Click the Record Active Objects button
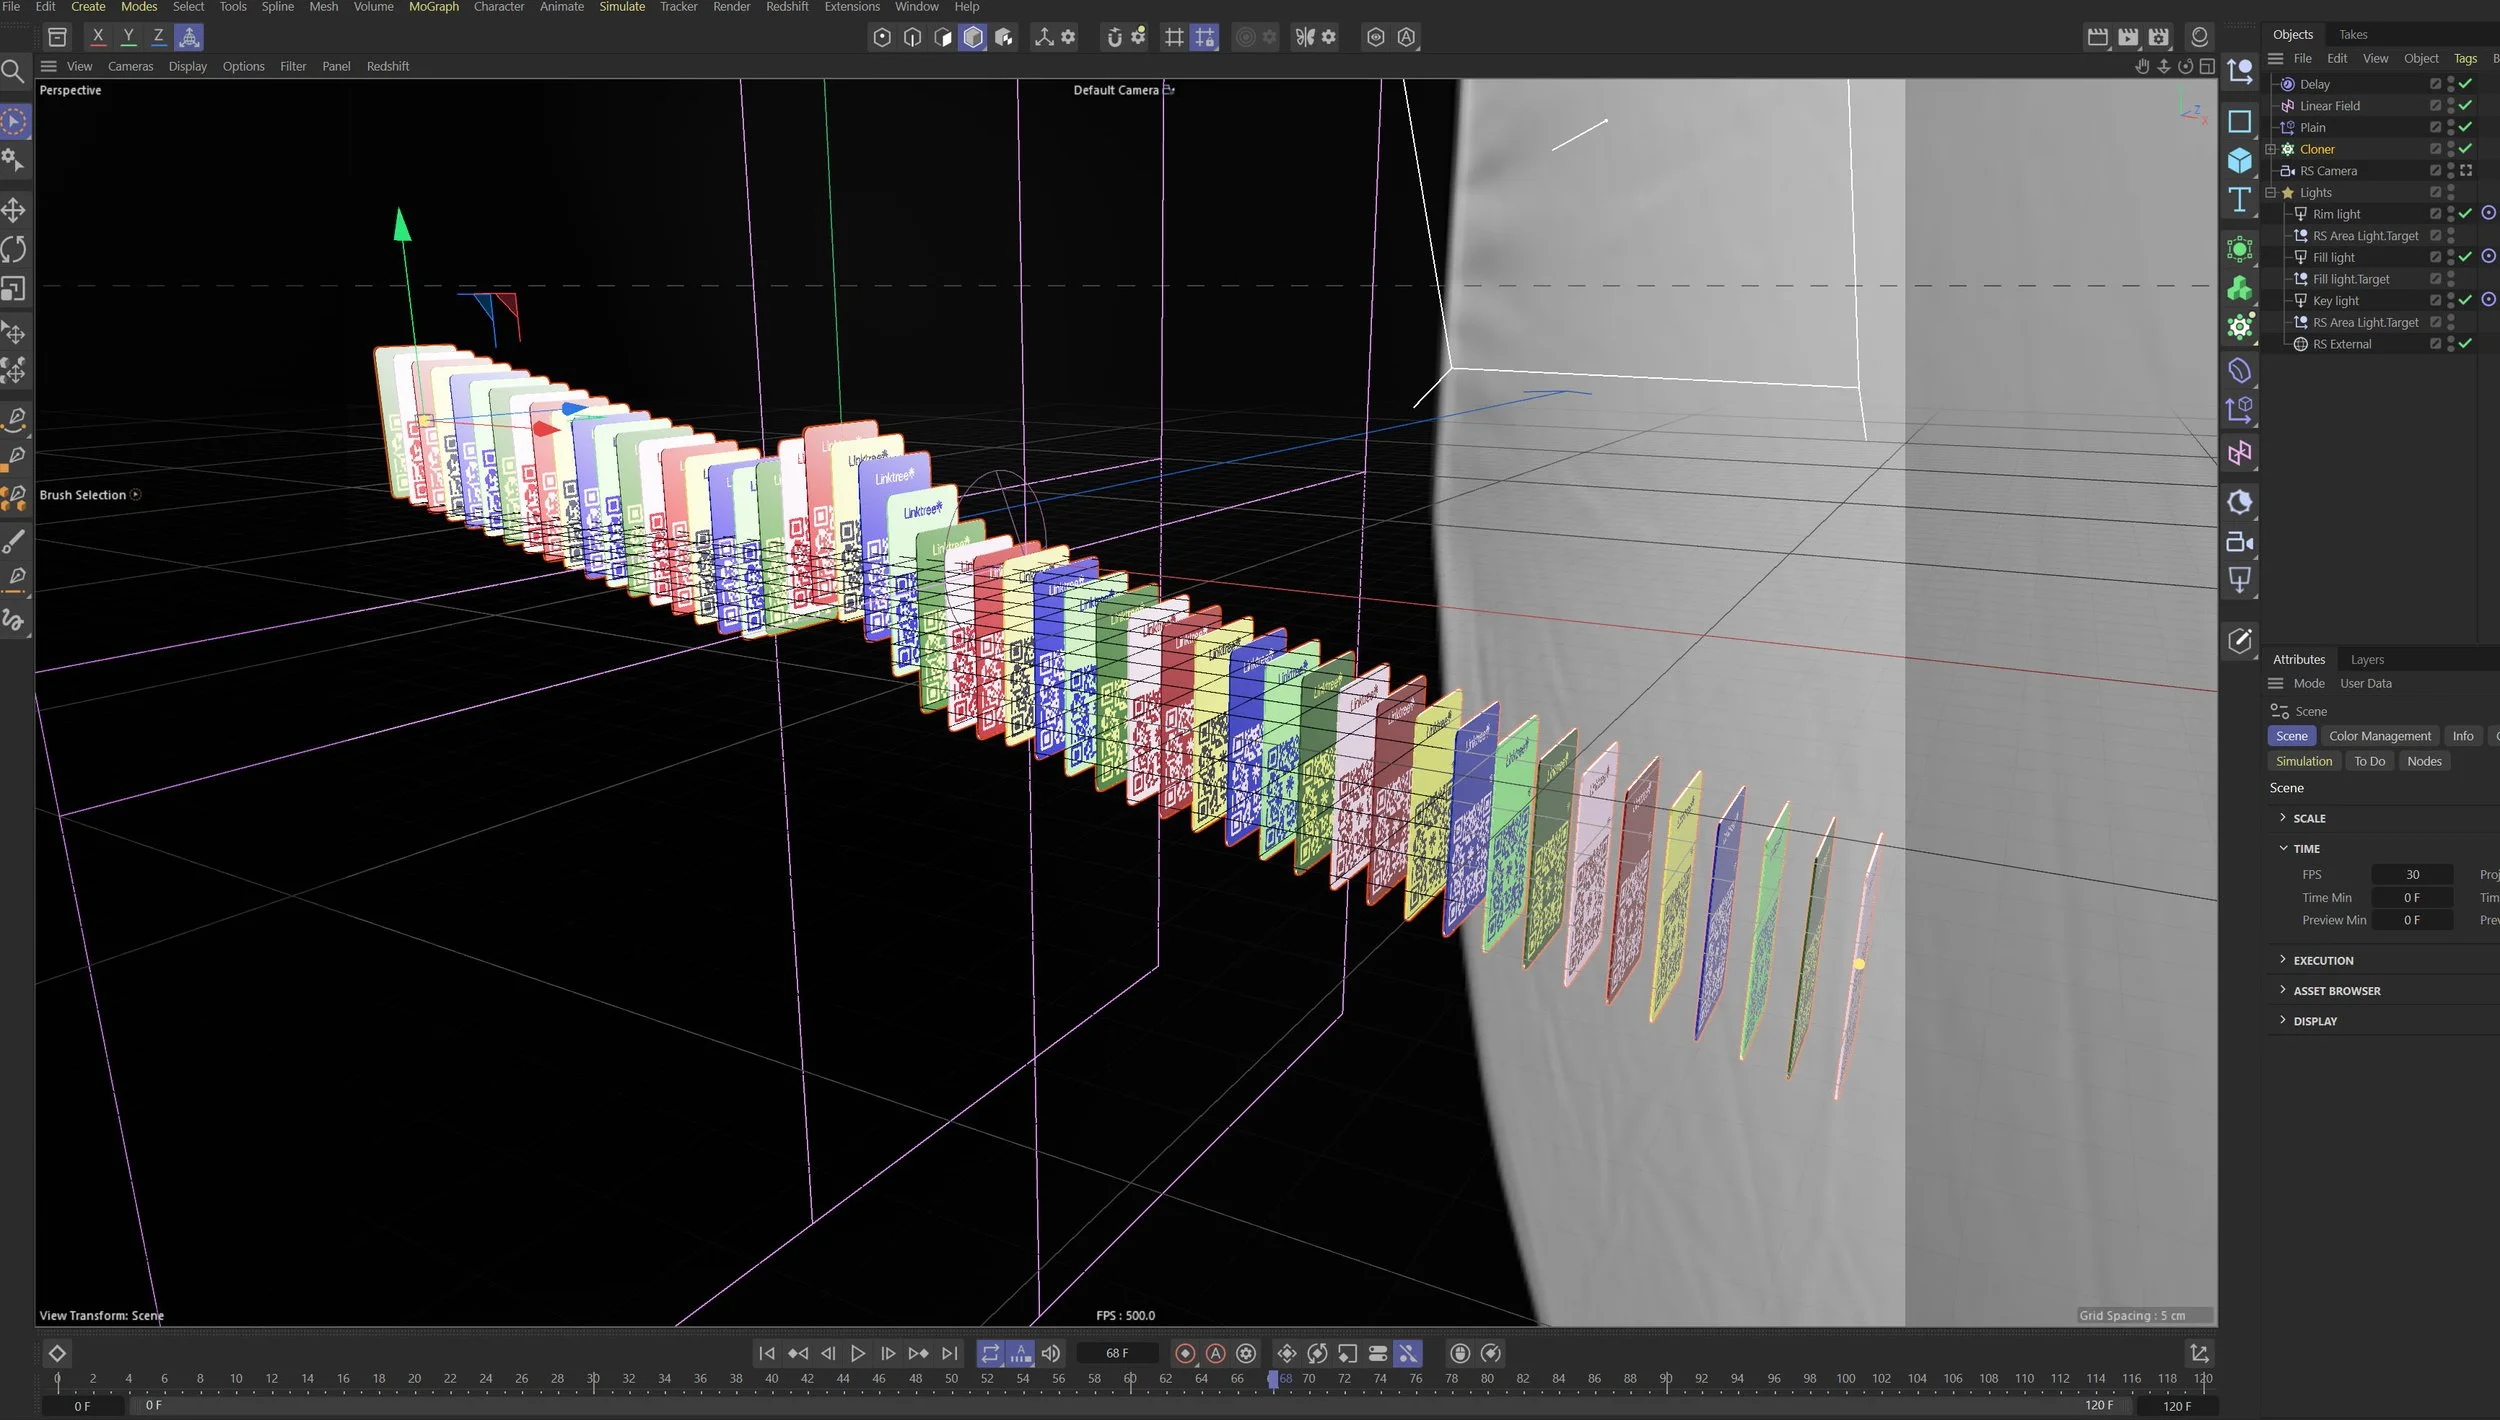Screen dimensions: 2500x1420 tap(1185, 1353)
